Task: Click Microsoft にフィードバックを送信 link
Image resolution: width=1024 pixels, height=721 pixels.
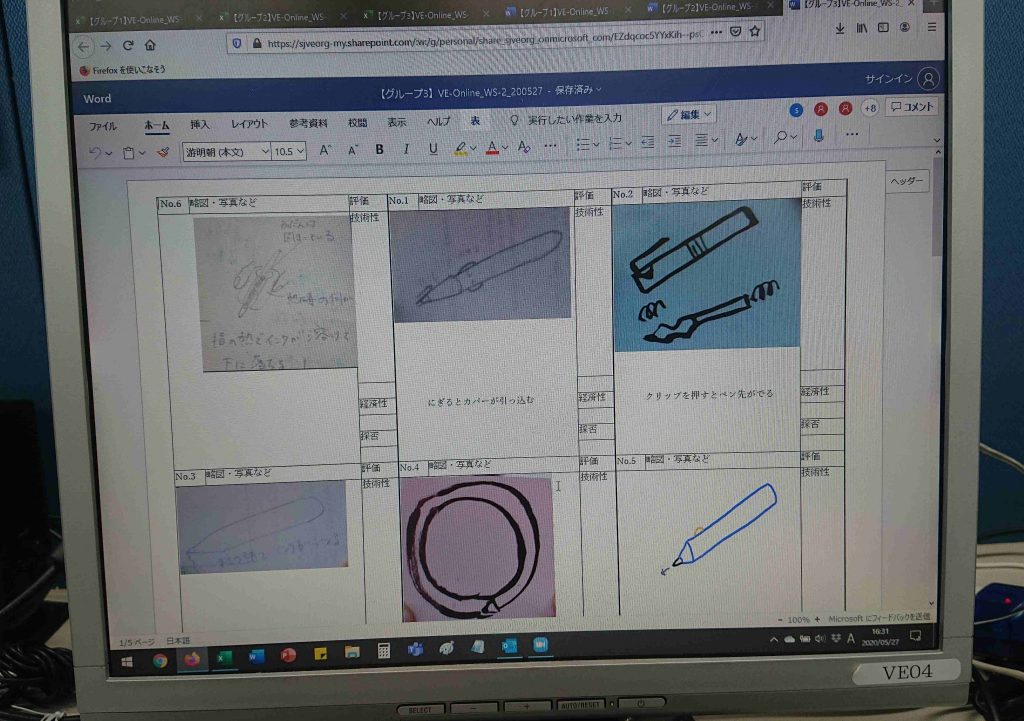Action: (879, 618)
